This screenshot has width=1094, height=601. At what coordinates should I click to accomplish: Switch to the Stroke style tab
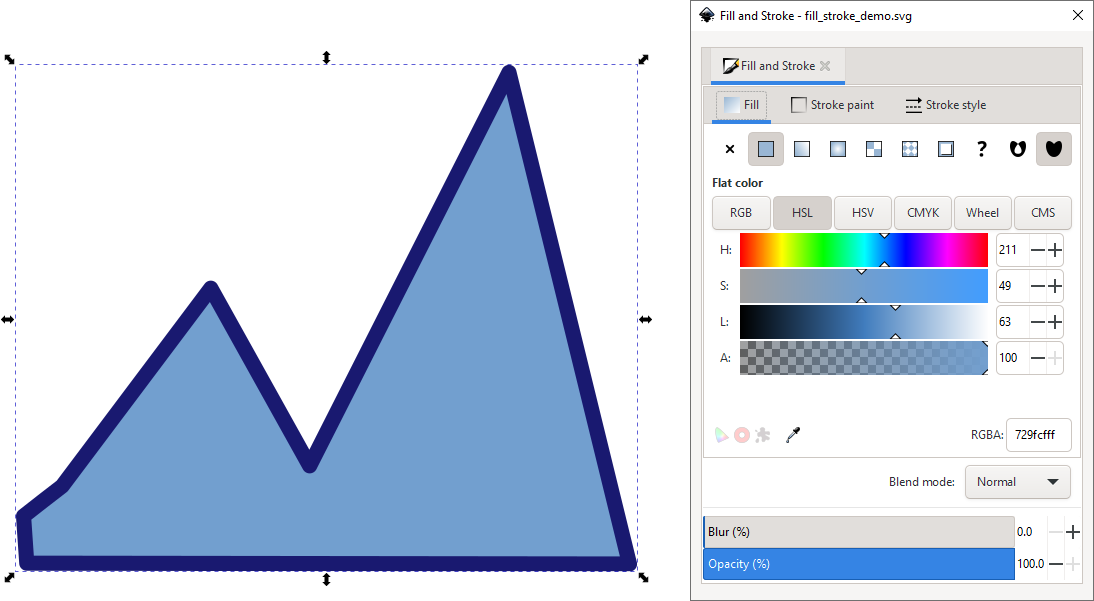945,105
